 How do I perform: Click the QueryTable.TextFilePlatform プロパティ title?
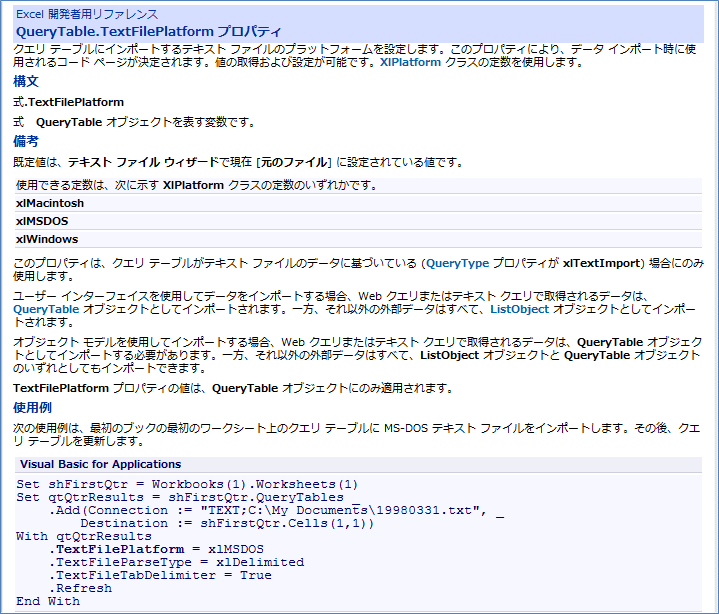pos(149,32)
